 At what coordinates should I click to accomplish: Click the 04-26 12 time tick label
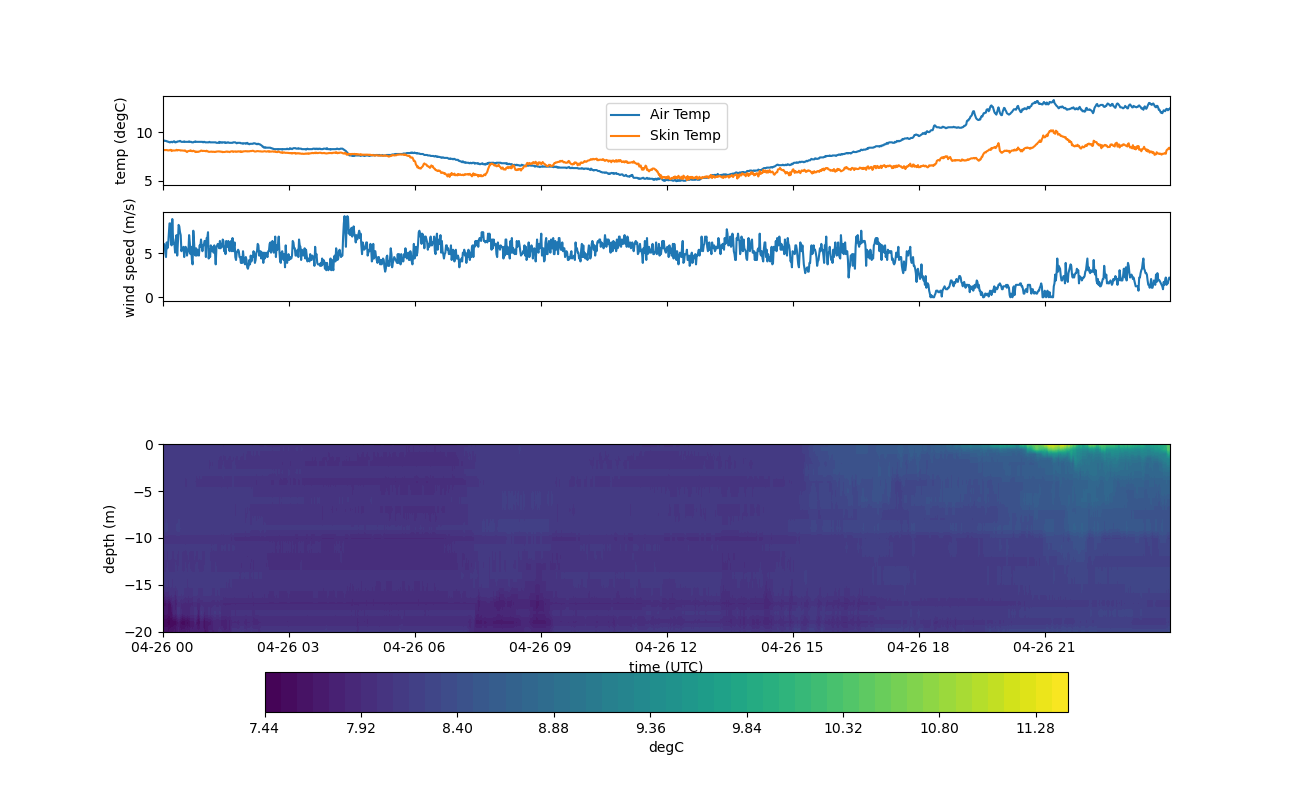[x=667, y=647]
